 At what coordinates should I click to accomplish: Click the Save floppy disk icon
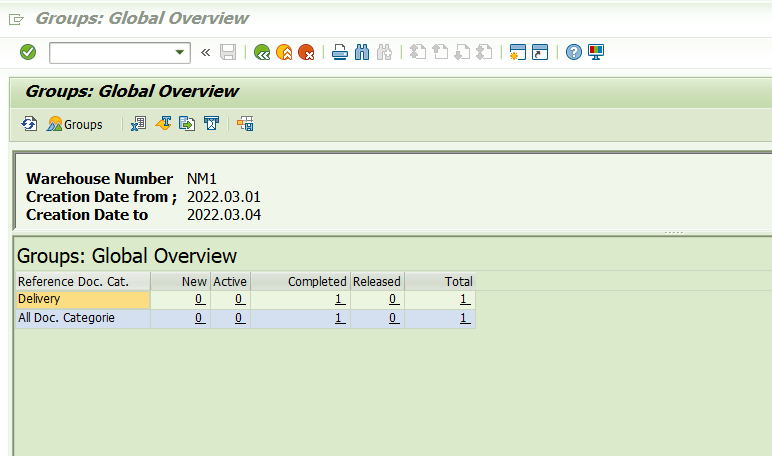point(228,52)
